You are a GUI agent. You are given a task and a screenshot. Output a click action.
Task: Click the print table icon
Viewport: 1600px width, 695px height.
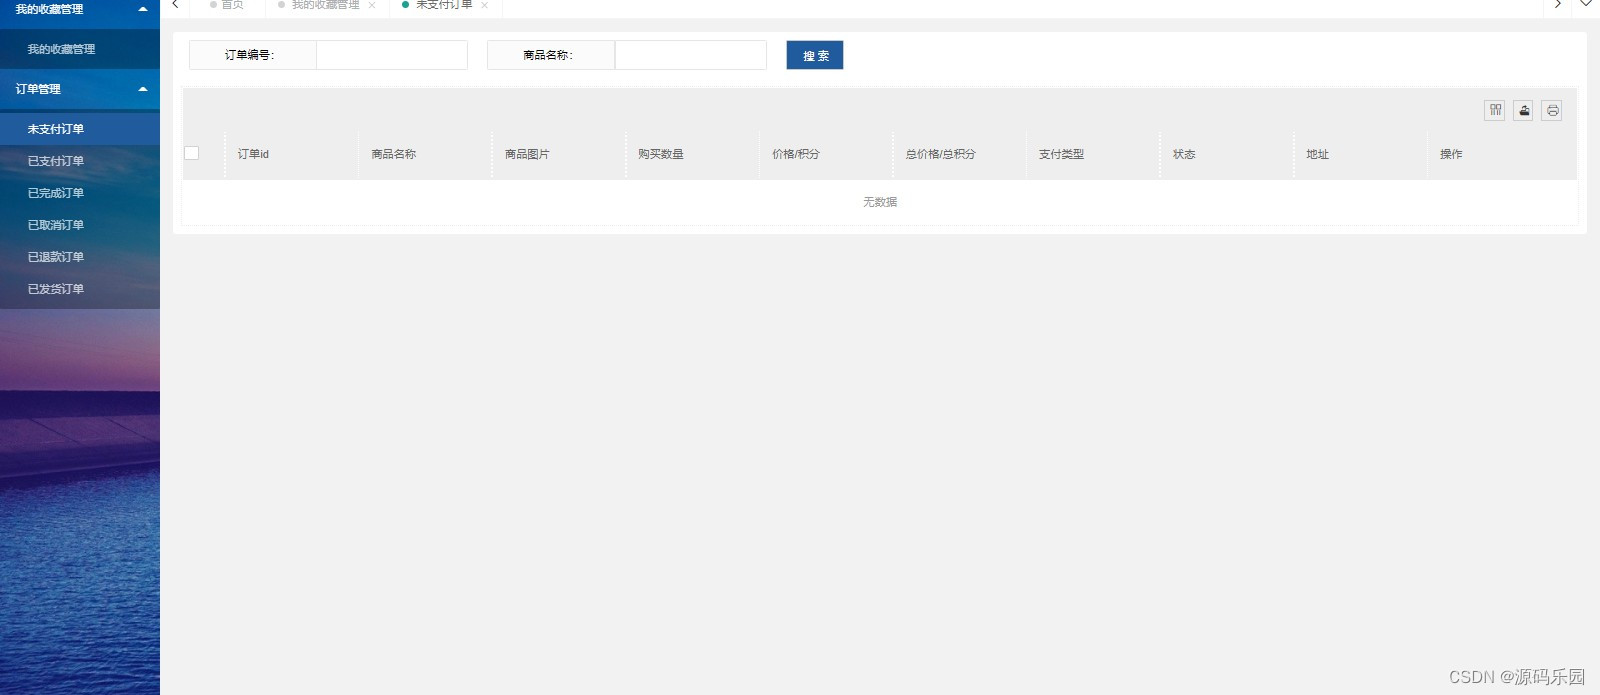pyautogui.click(x=1552, y=110)
